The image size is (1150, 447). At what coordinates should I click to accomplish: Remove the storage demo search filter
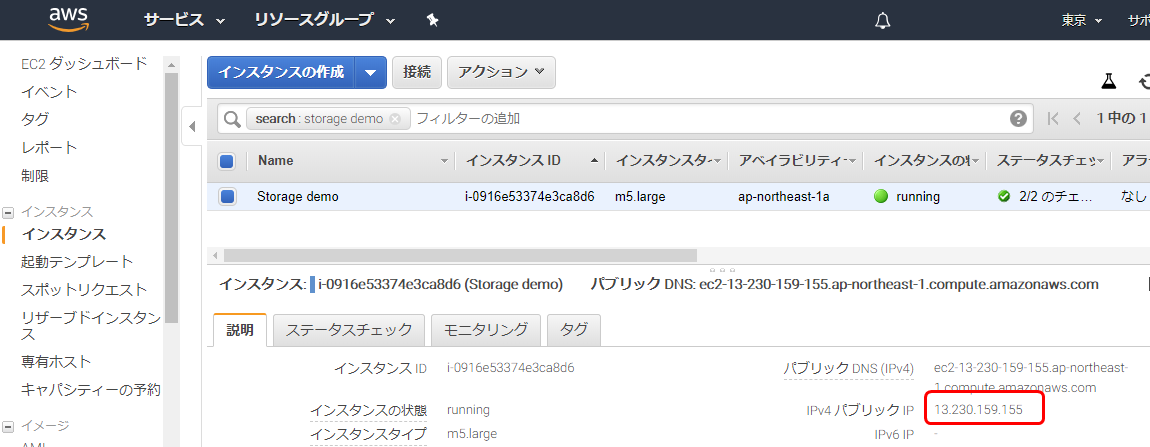395,119
